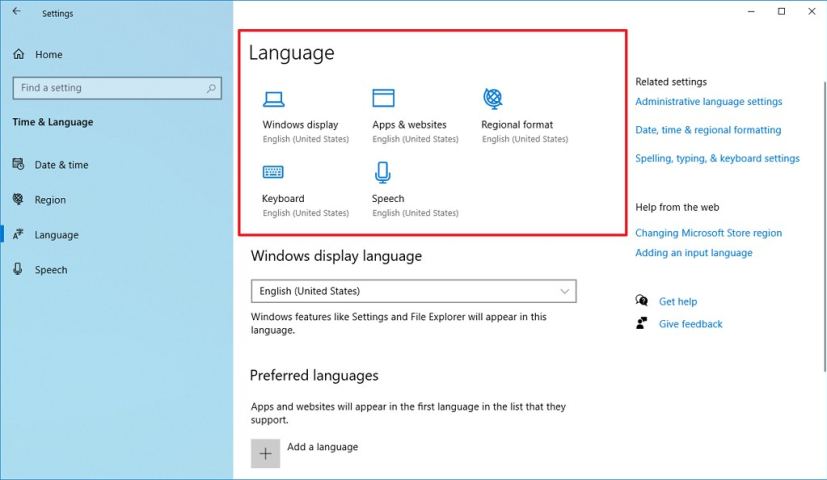Viewport: 827px width, 480px height.
Task: Click Keyboard tile label
Action: click(283, 198)
